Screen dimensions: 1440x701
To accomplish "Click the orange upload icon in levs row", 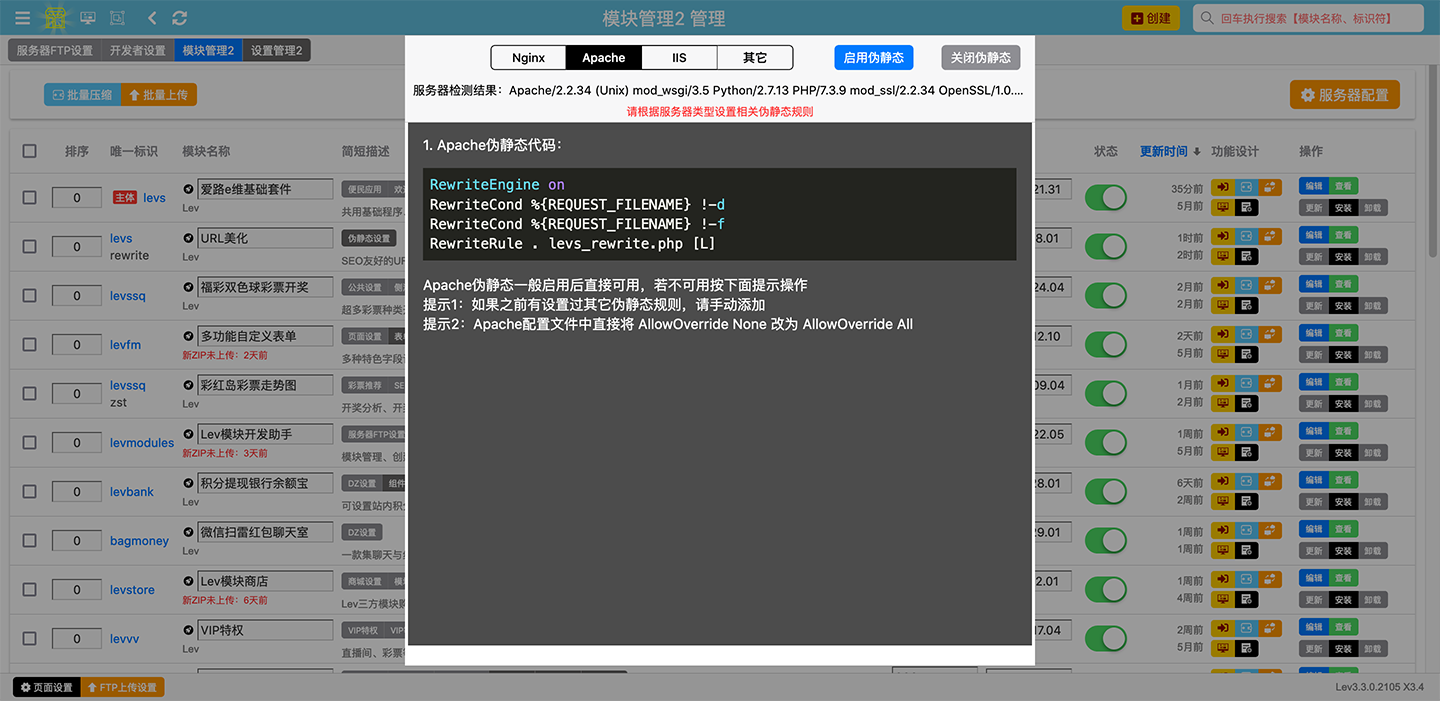I will 1270,187.
